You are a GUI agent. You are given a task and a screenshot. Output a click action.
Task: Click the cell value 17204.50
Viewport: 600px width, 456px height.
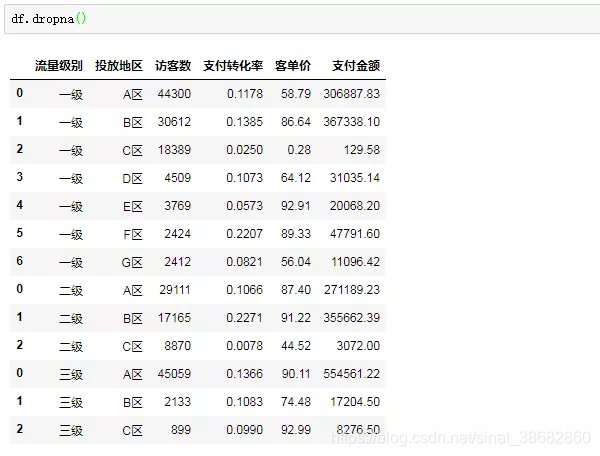[x=355, y=402]
